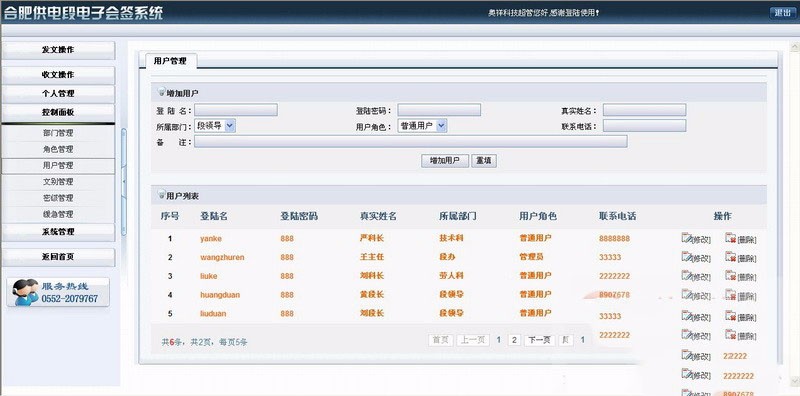The image size is (800, 396).
Task: Expand the 个人管理 sidebar section
Action: pos(58,94)
